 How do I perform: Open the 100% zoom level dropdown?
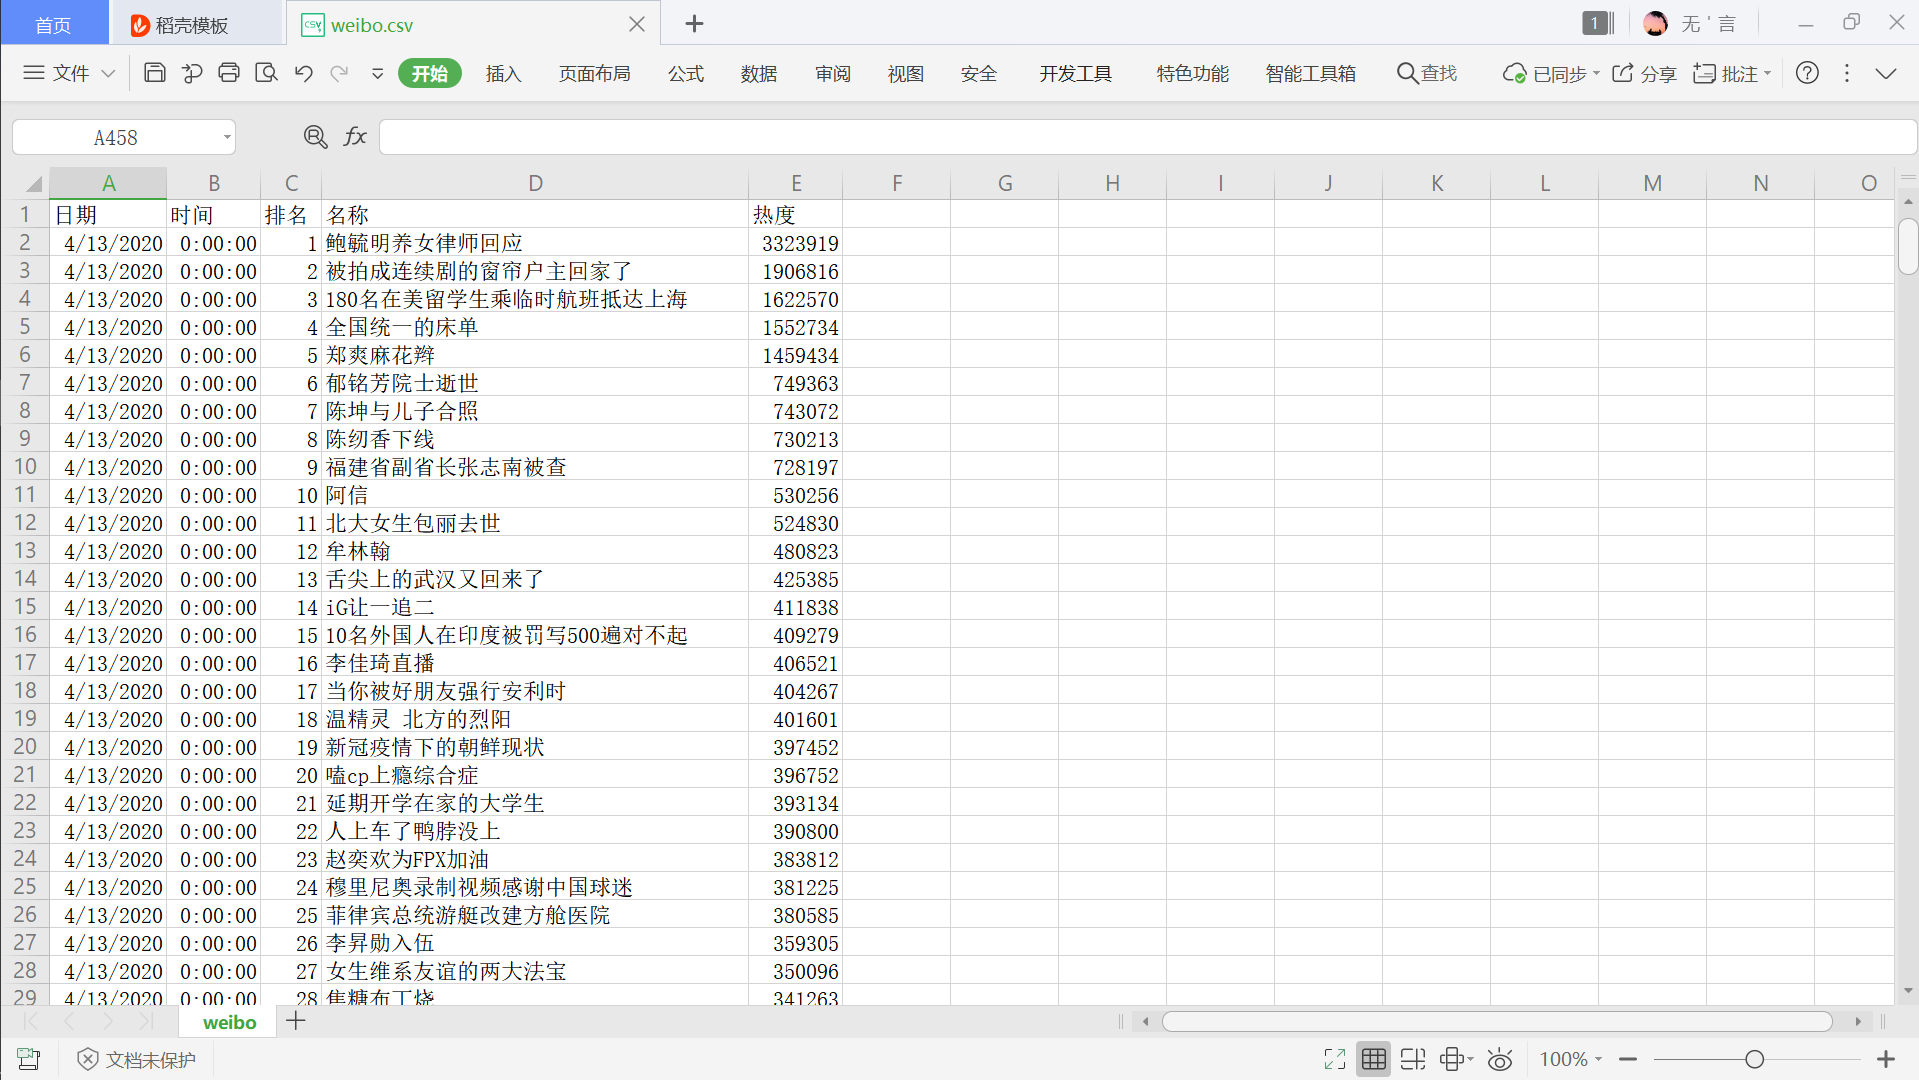(x=1570, y=1060)
